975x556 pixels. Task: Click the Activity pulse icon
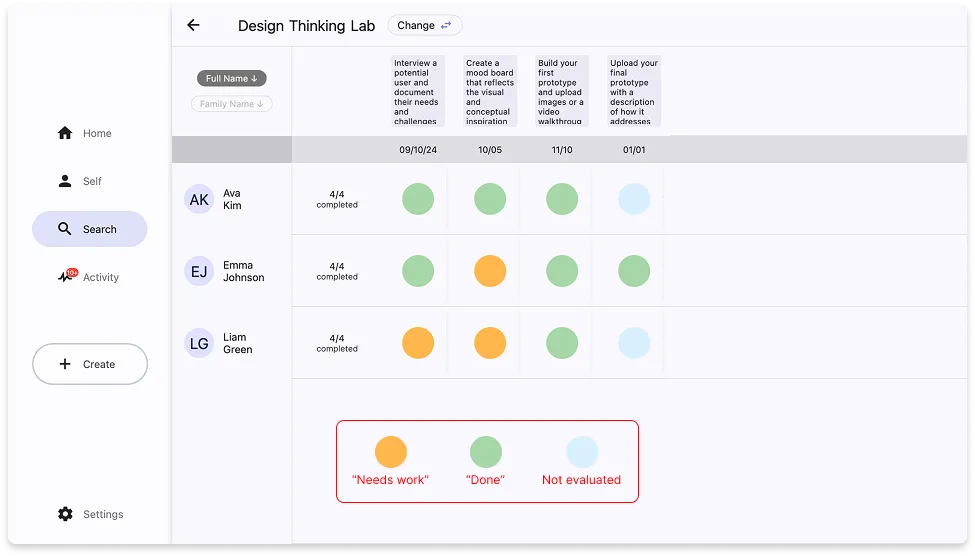(67, 276)
